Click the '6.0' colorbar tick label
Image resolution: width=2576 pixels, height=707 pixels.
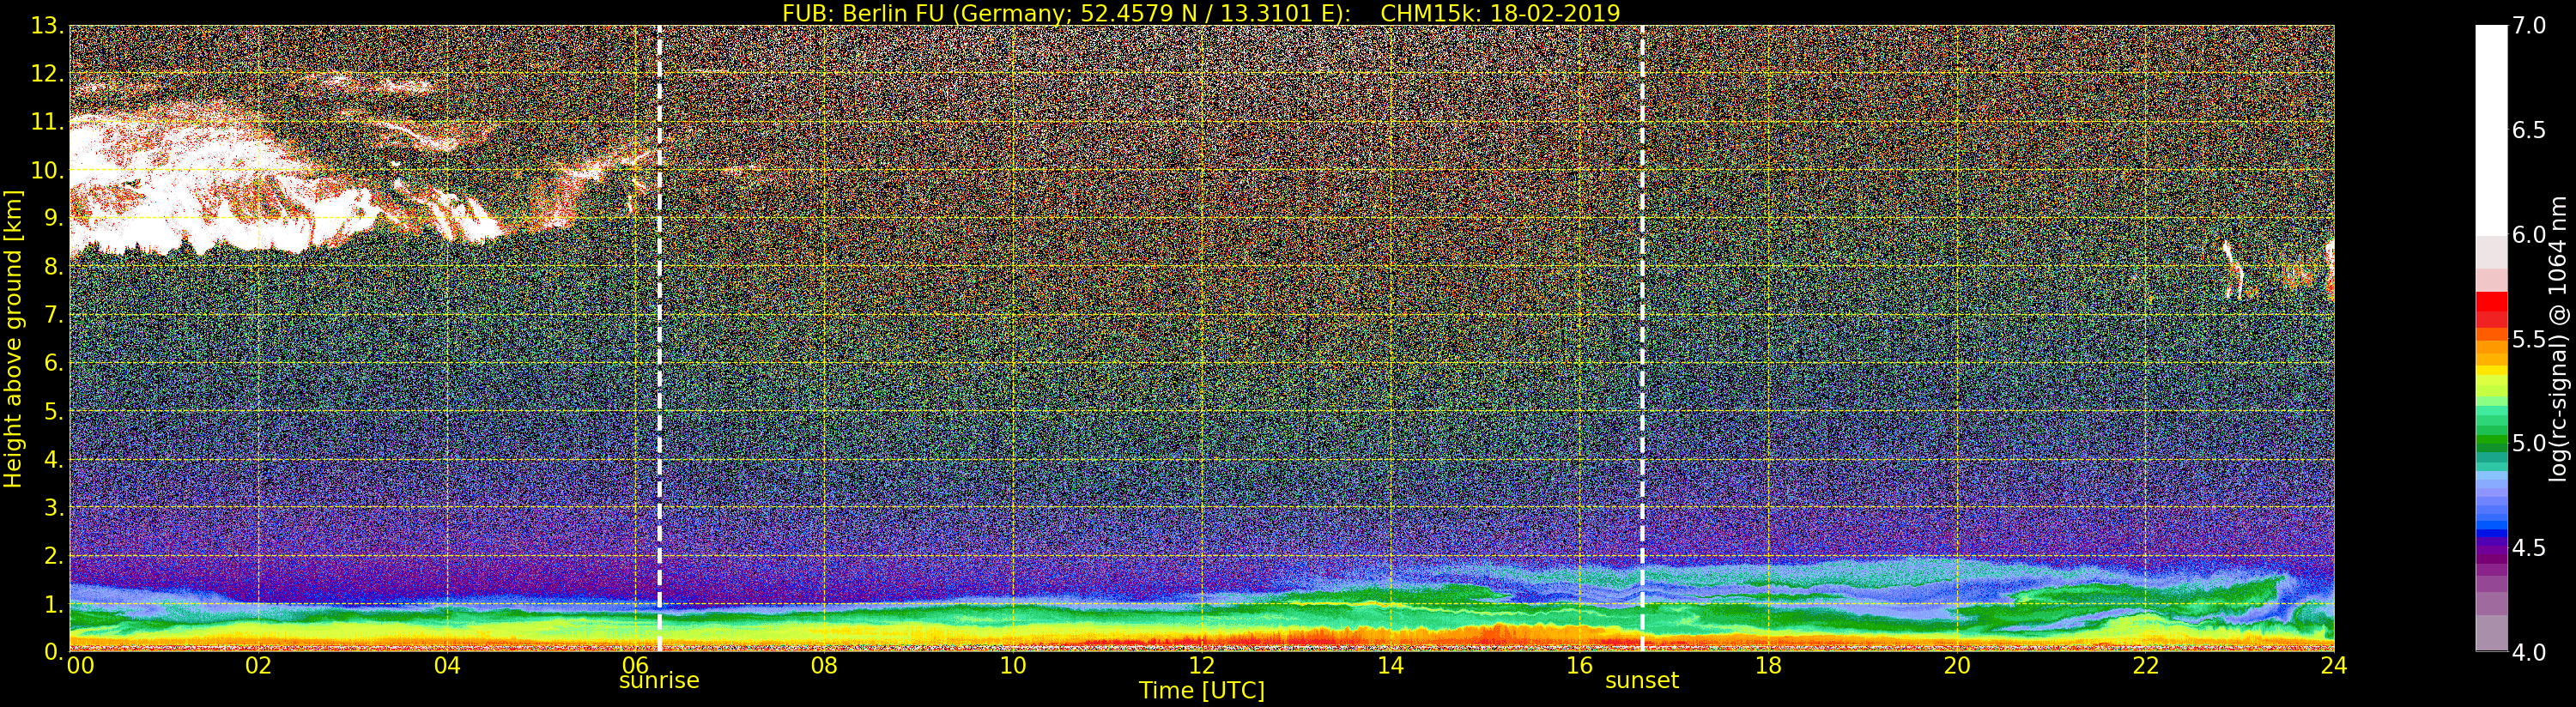(2529, 235)
